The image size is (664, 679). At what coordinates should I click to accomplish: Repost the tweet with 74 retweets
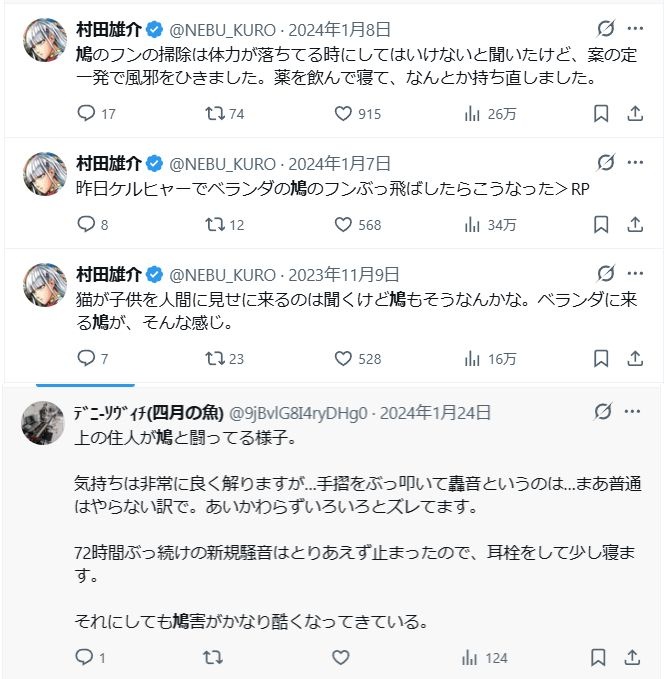point(224,113)
